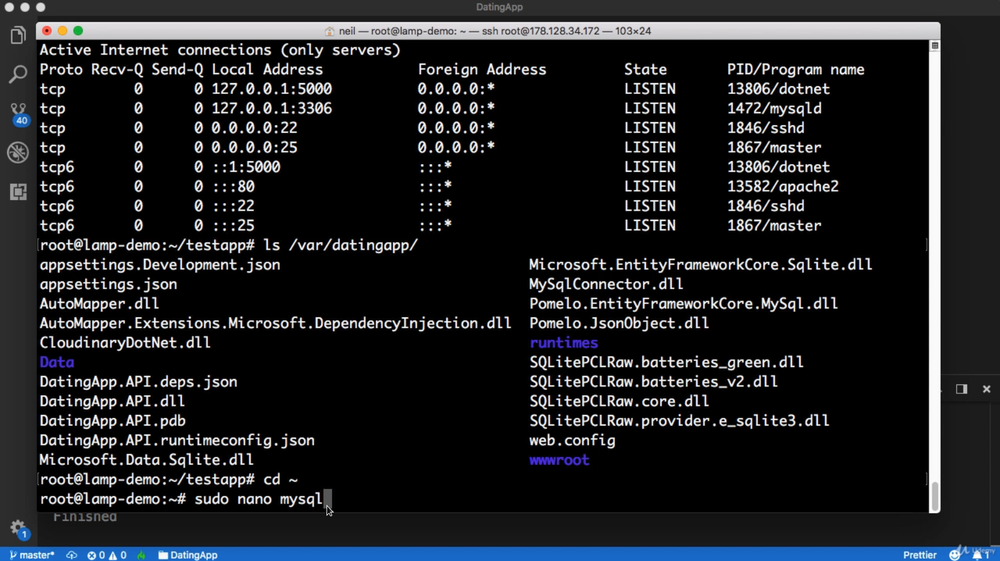
Task: Click the 'DatingApp' VS Code window title
Action: point(499,7)
